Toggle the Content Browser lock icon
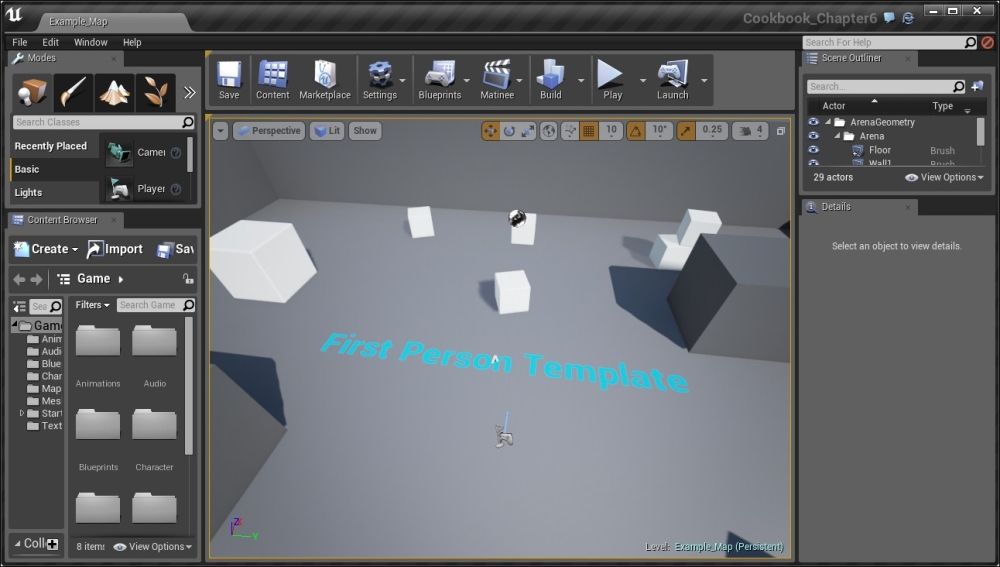This screenshot has height=567, width=1000. pyautogui.click(x=188, y=279)
